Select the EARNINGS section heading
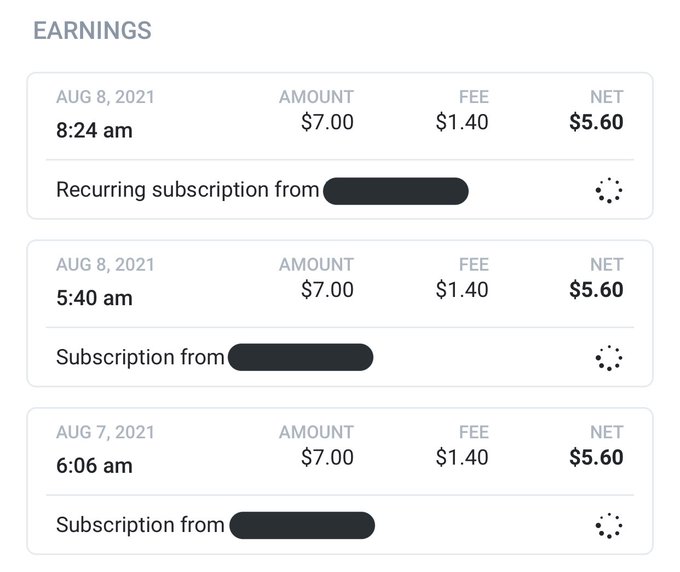This screenshot has width=680, height=572. point(92,31)
